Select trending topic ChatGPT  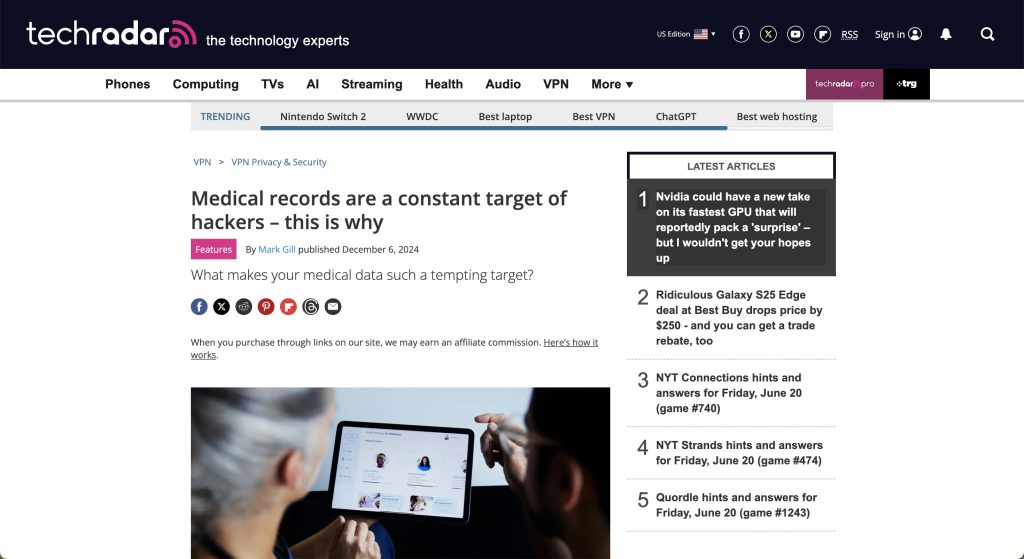(x=675, y=116)
